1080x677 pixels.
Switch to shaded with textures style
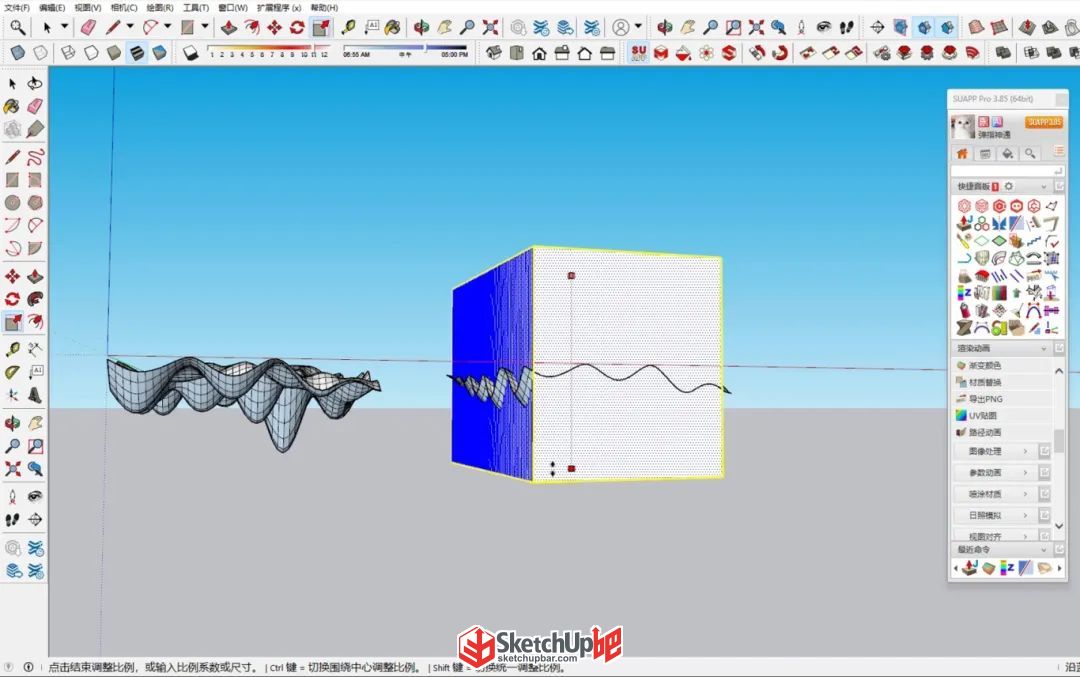pyautogui.click(x=137, y=53)
